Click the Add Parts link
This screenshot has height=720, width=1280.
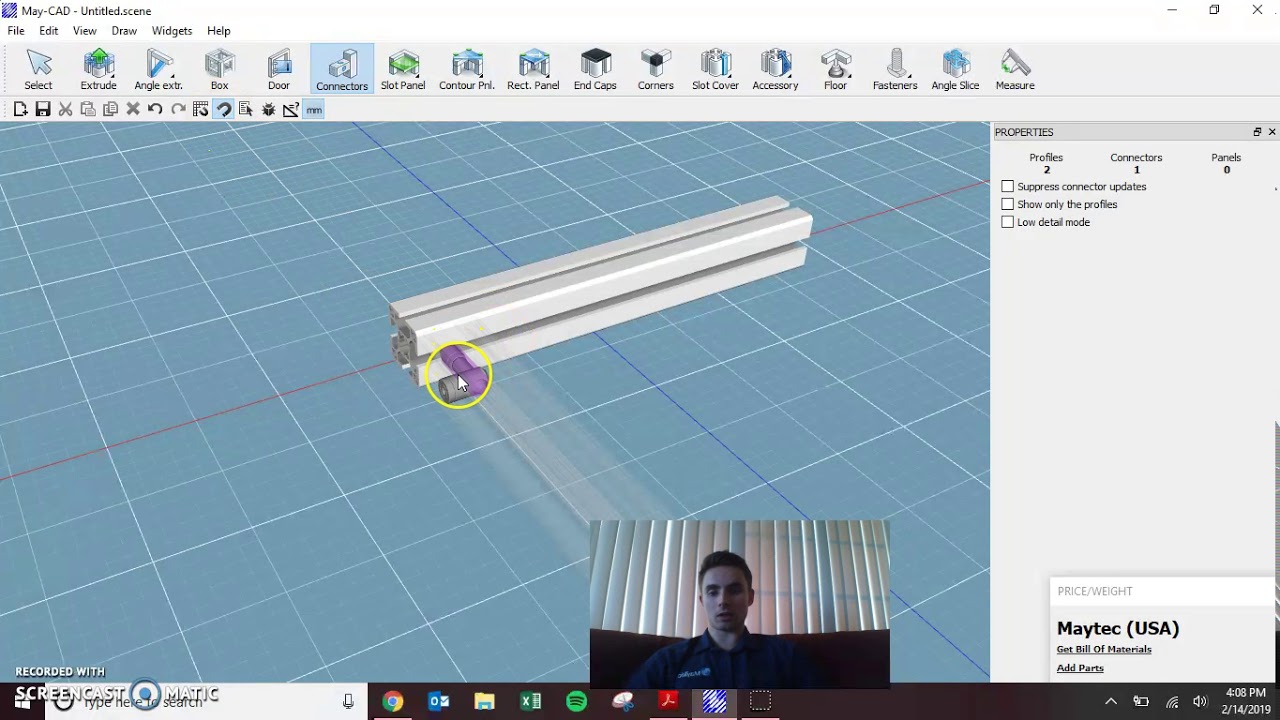pos(1080,668)
